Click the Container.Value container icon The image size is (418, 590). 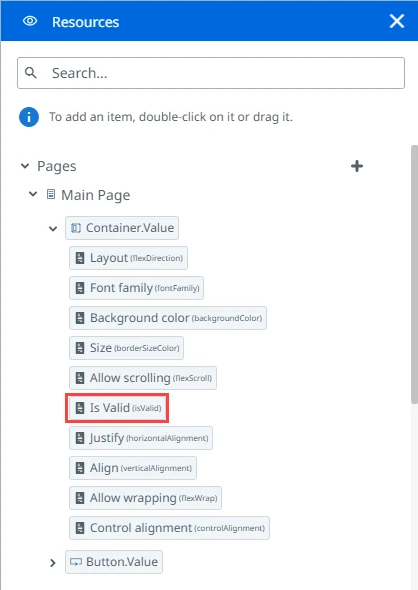coord(76,228)
